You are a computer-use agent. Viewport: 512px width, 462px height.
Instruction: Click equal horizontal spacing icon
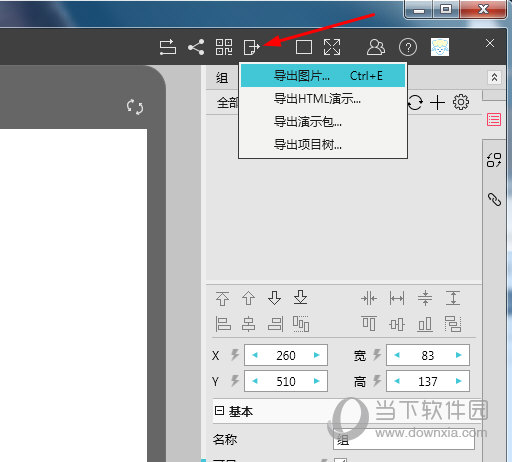pos(397,298)
